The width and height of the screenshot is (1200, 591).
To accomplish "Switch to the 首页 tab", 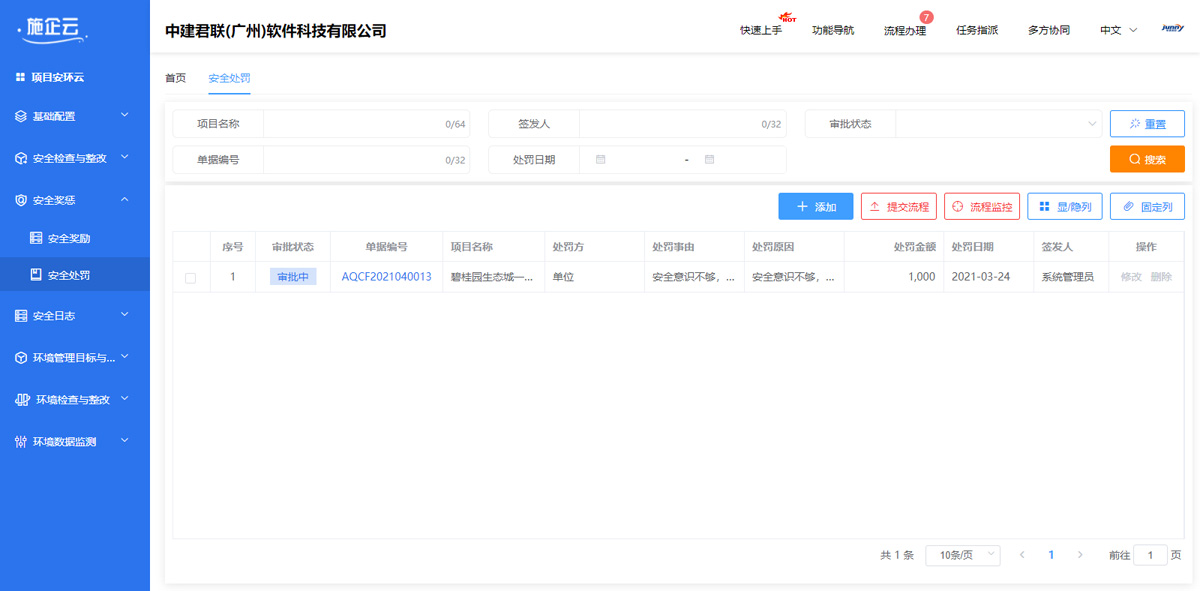I will tap(175, 77).
